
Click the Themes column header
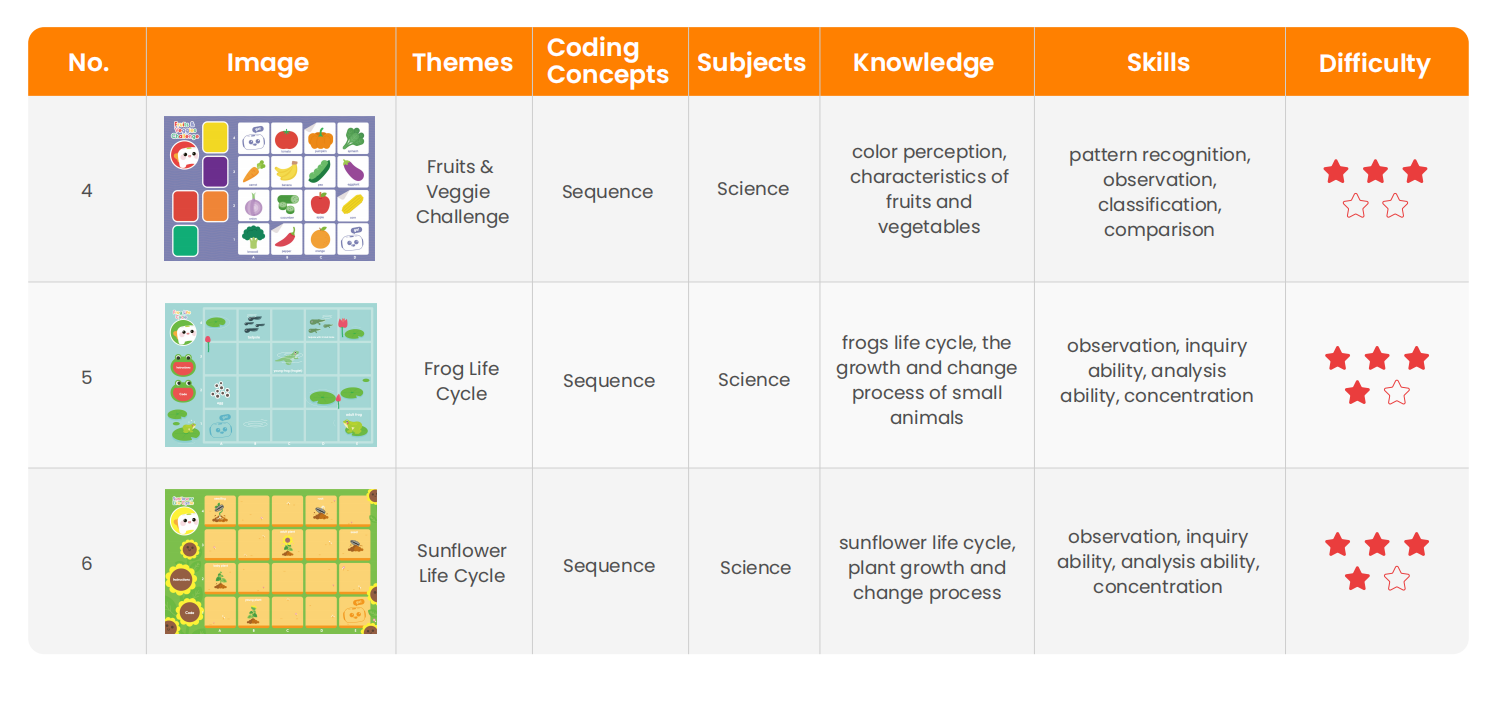[x=463, y=62]
